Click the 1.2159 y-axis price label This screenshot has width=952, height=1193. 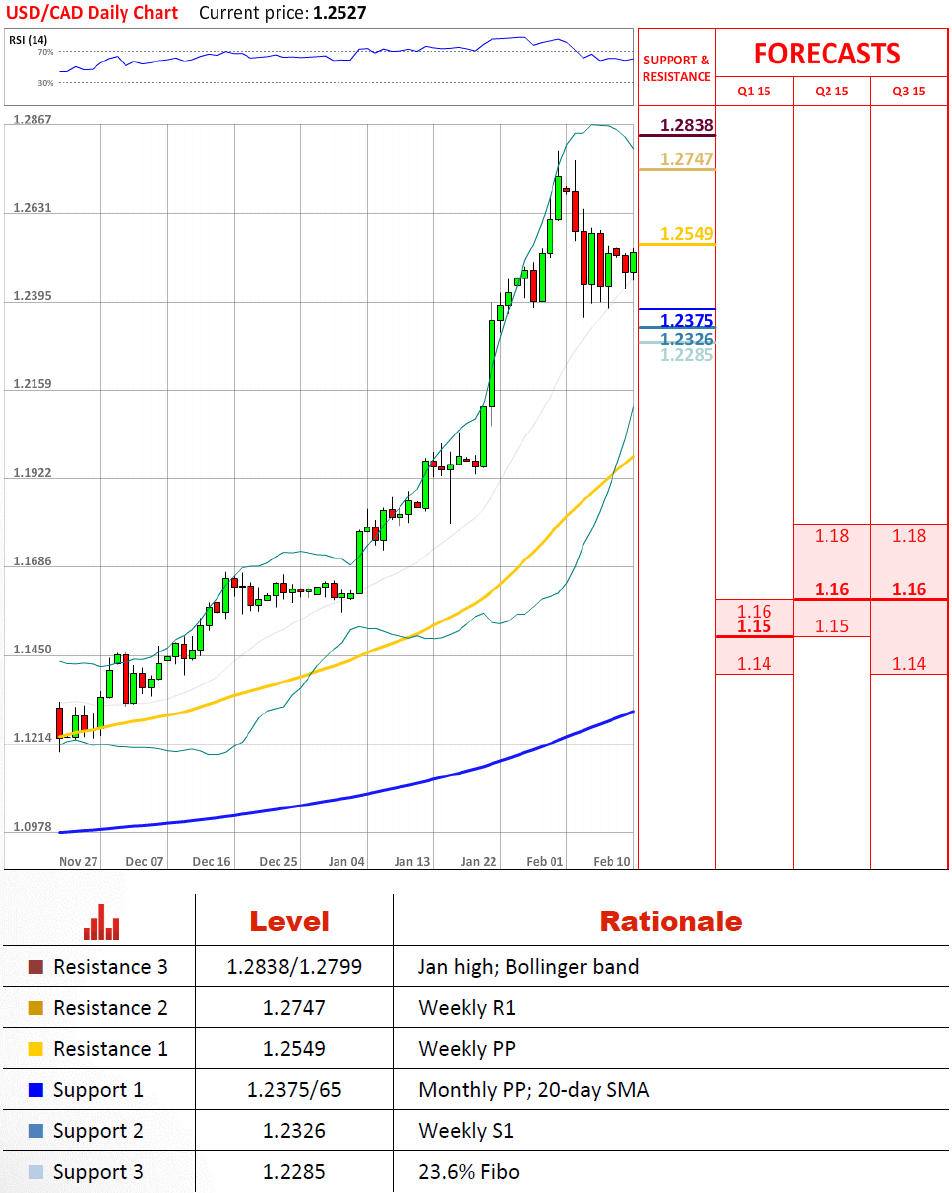[x=32, y=384]
